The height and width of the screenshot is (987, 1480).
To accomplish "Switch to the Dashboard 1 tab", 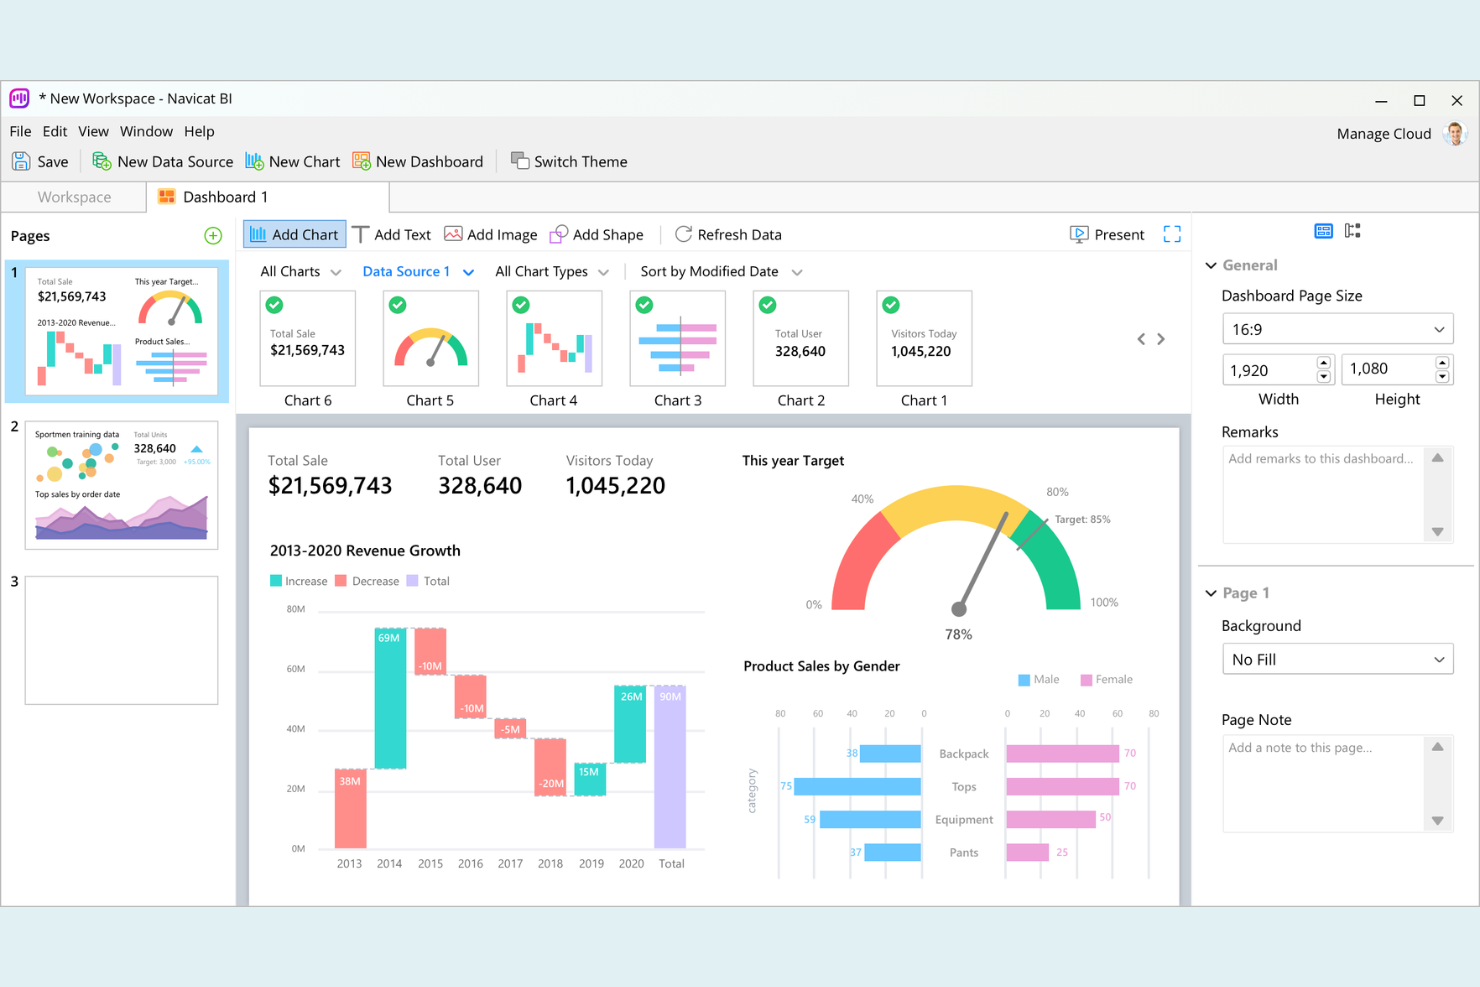I will coord(267,197).
